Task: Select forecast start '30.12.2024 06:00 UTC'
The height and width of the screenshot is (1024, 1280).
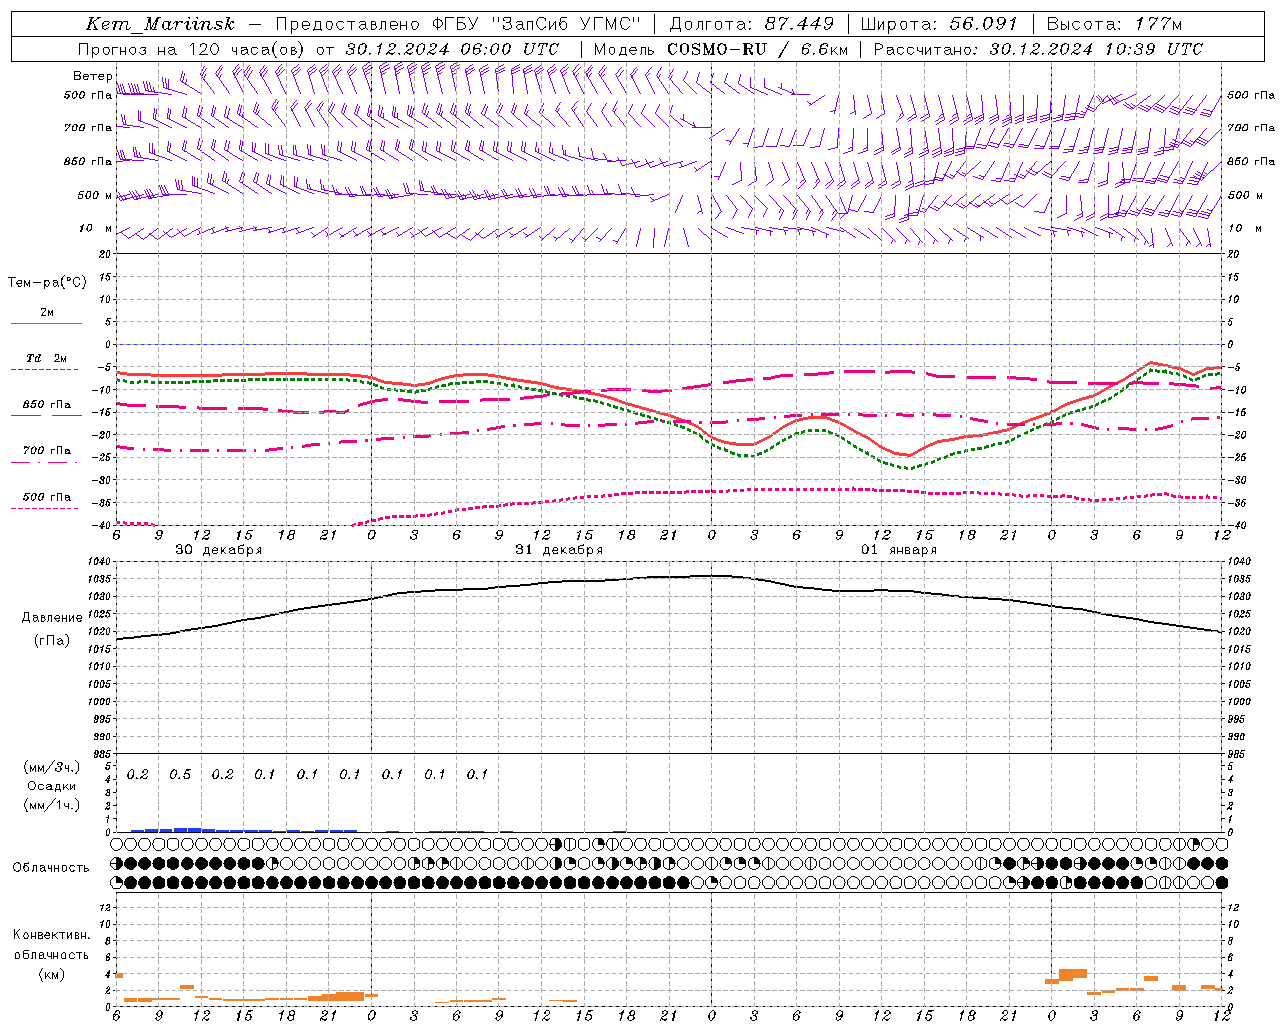Action: pos(452,49)
